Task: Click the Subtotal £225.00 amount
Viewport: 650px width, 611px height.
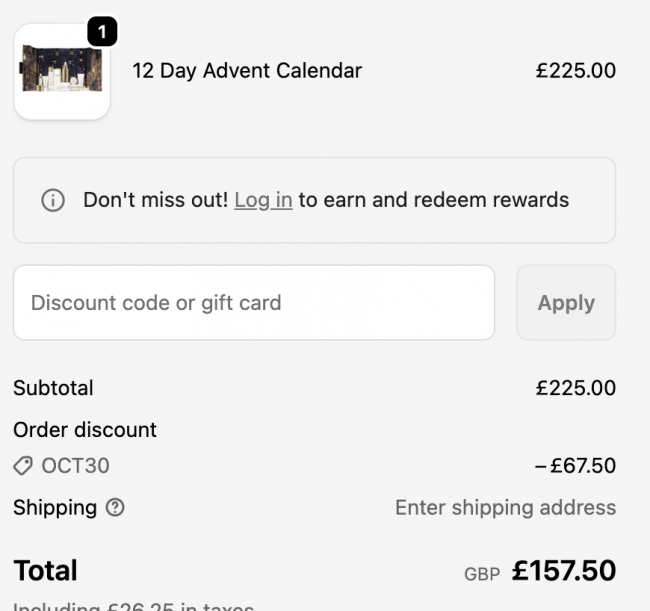Action: click(575, 388)
